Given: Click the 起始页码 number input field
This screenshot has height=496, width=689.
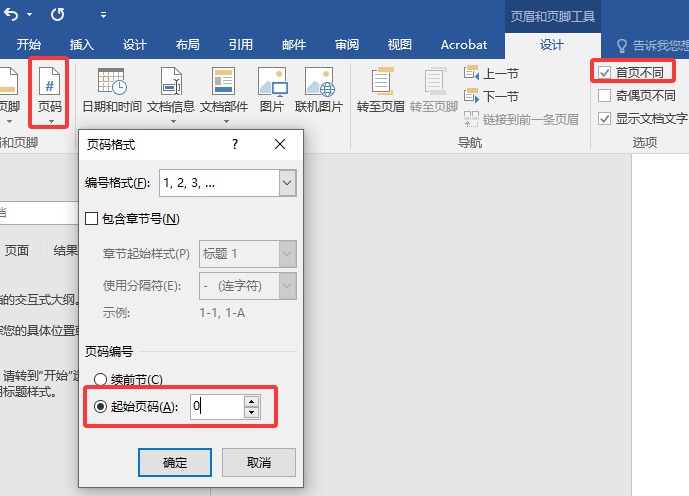Looking at the screenshot, I should pos(216,407).
